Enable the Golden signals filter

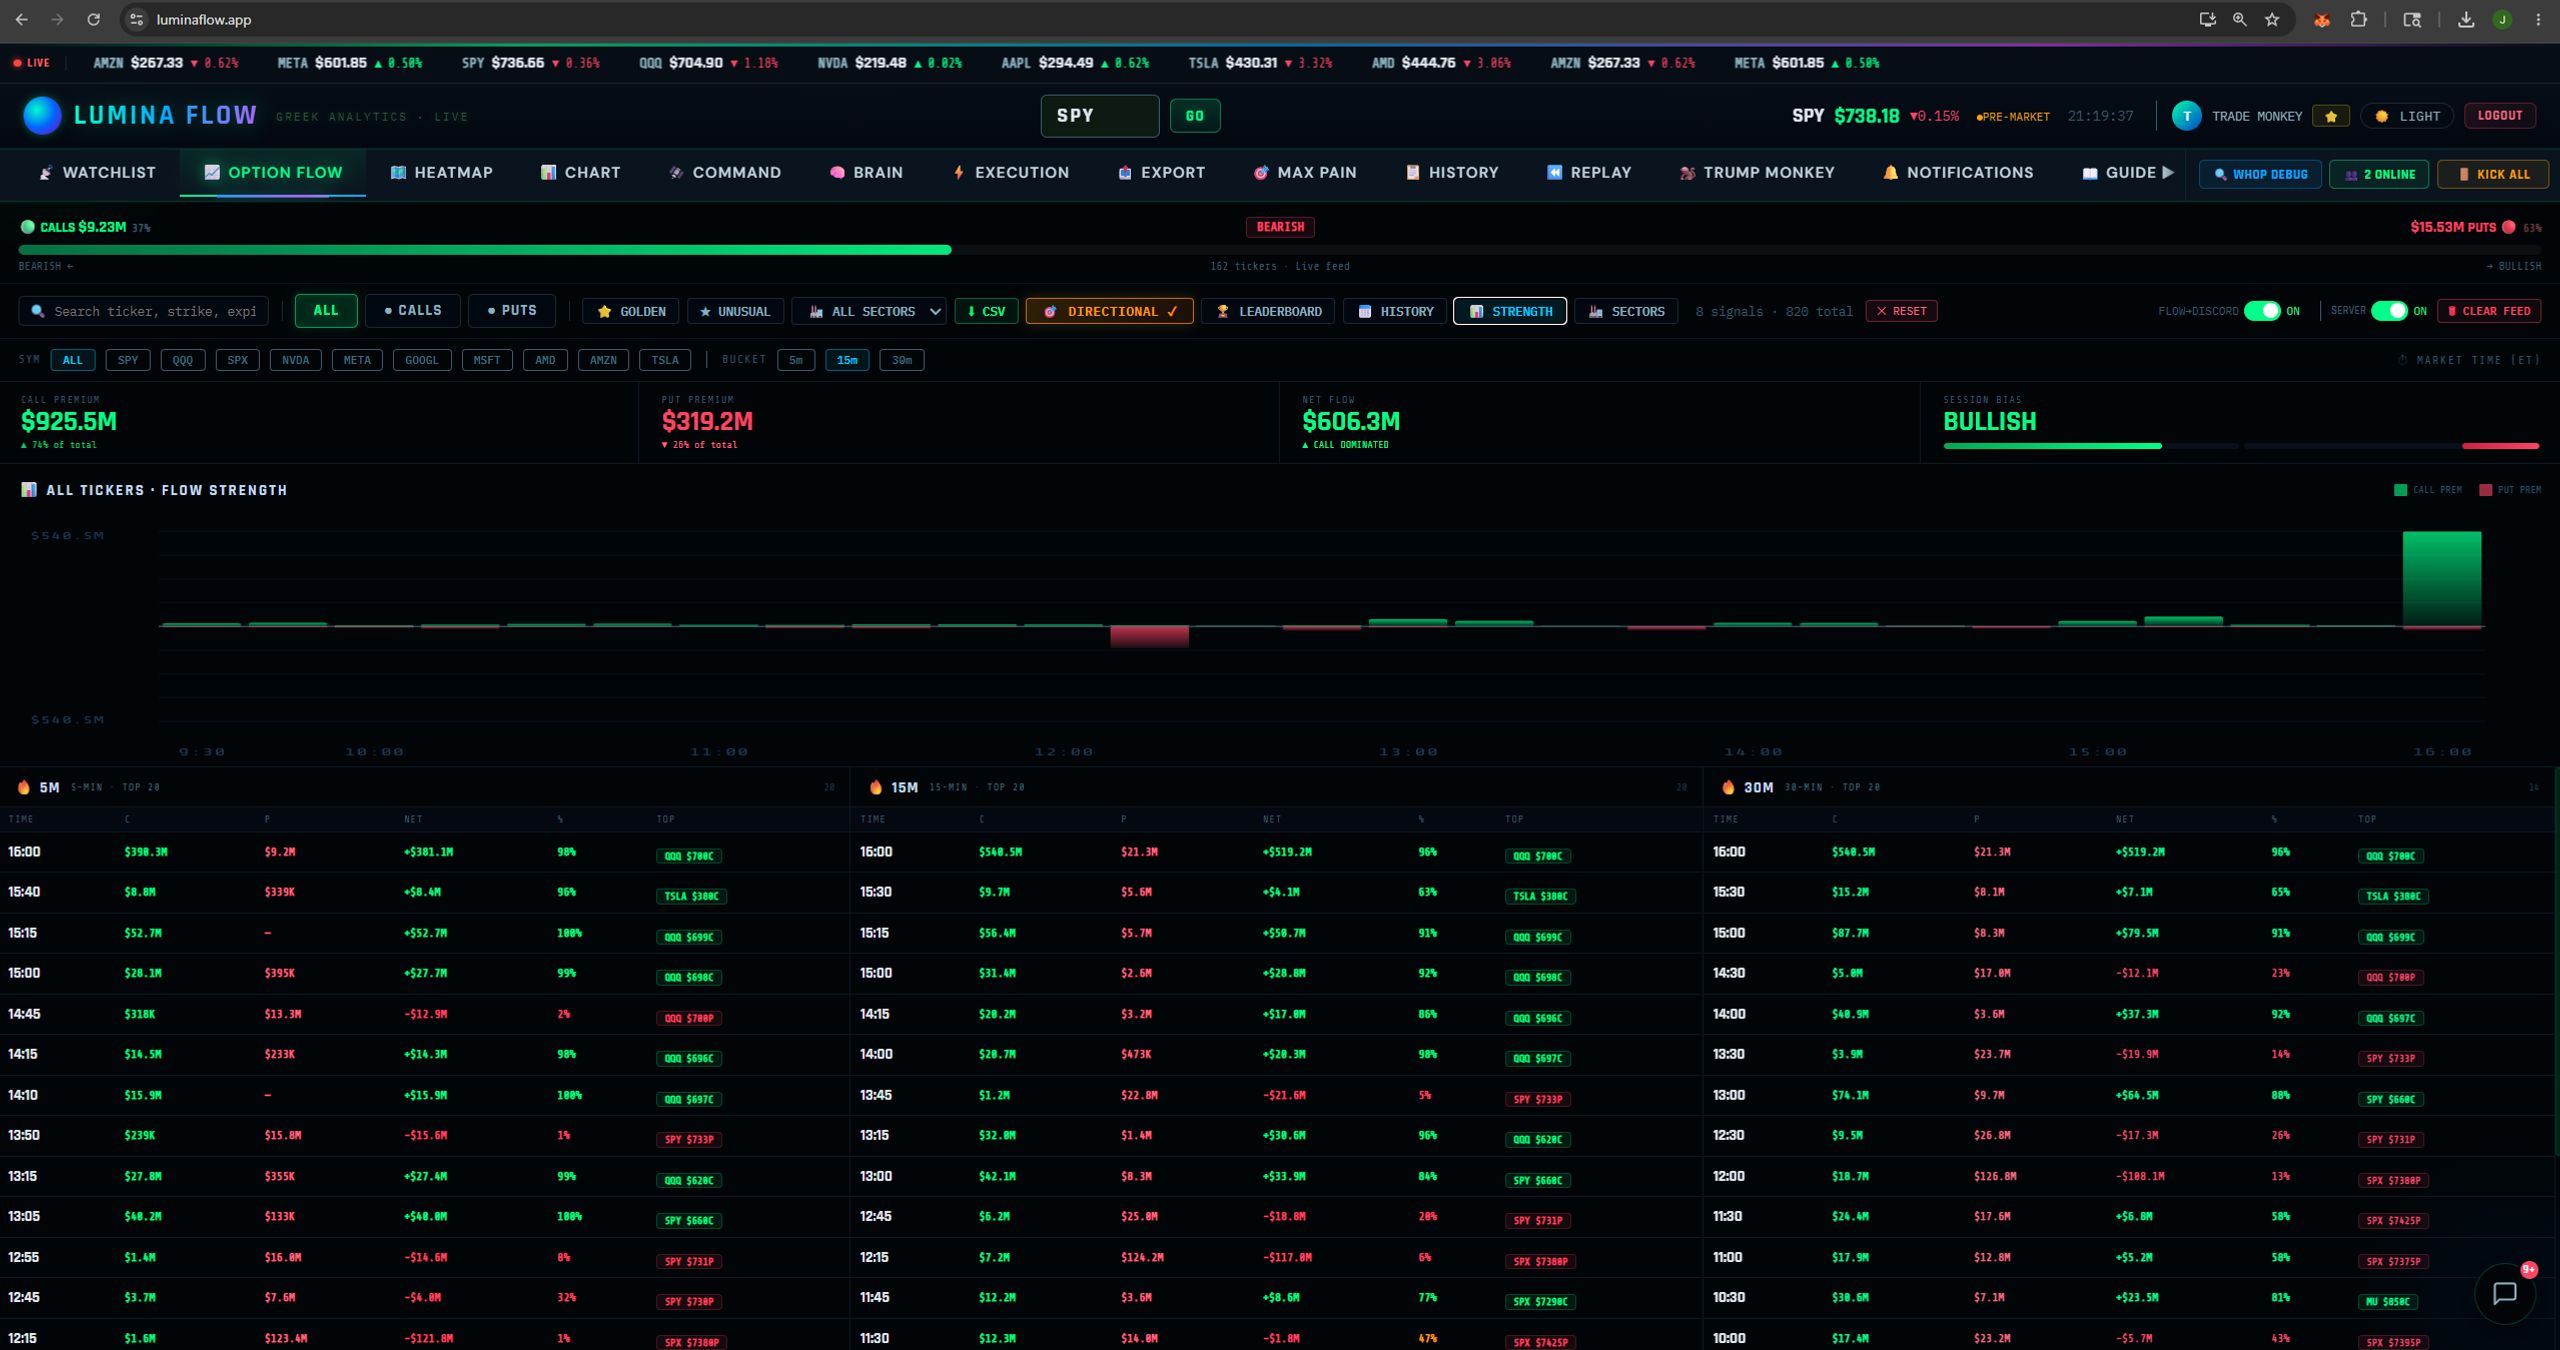pos(631,311)
